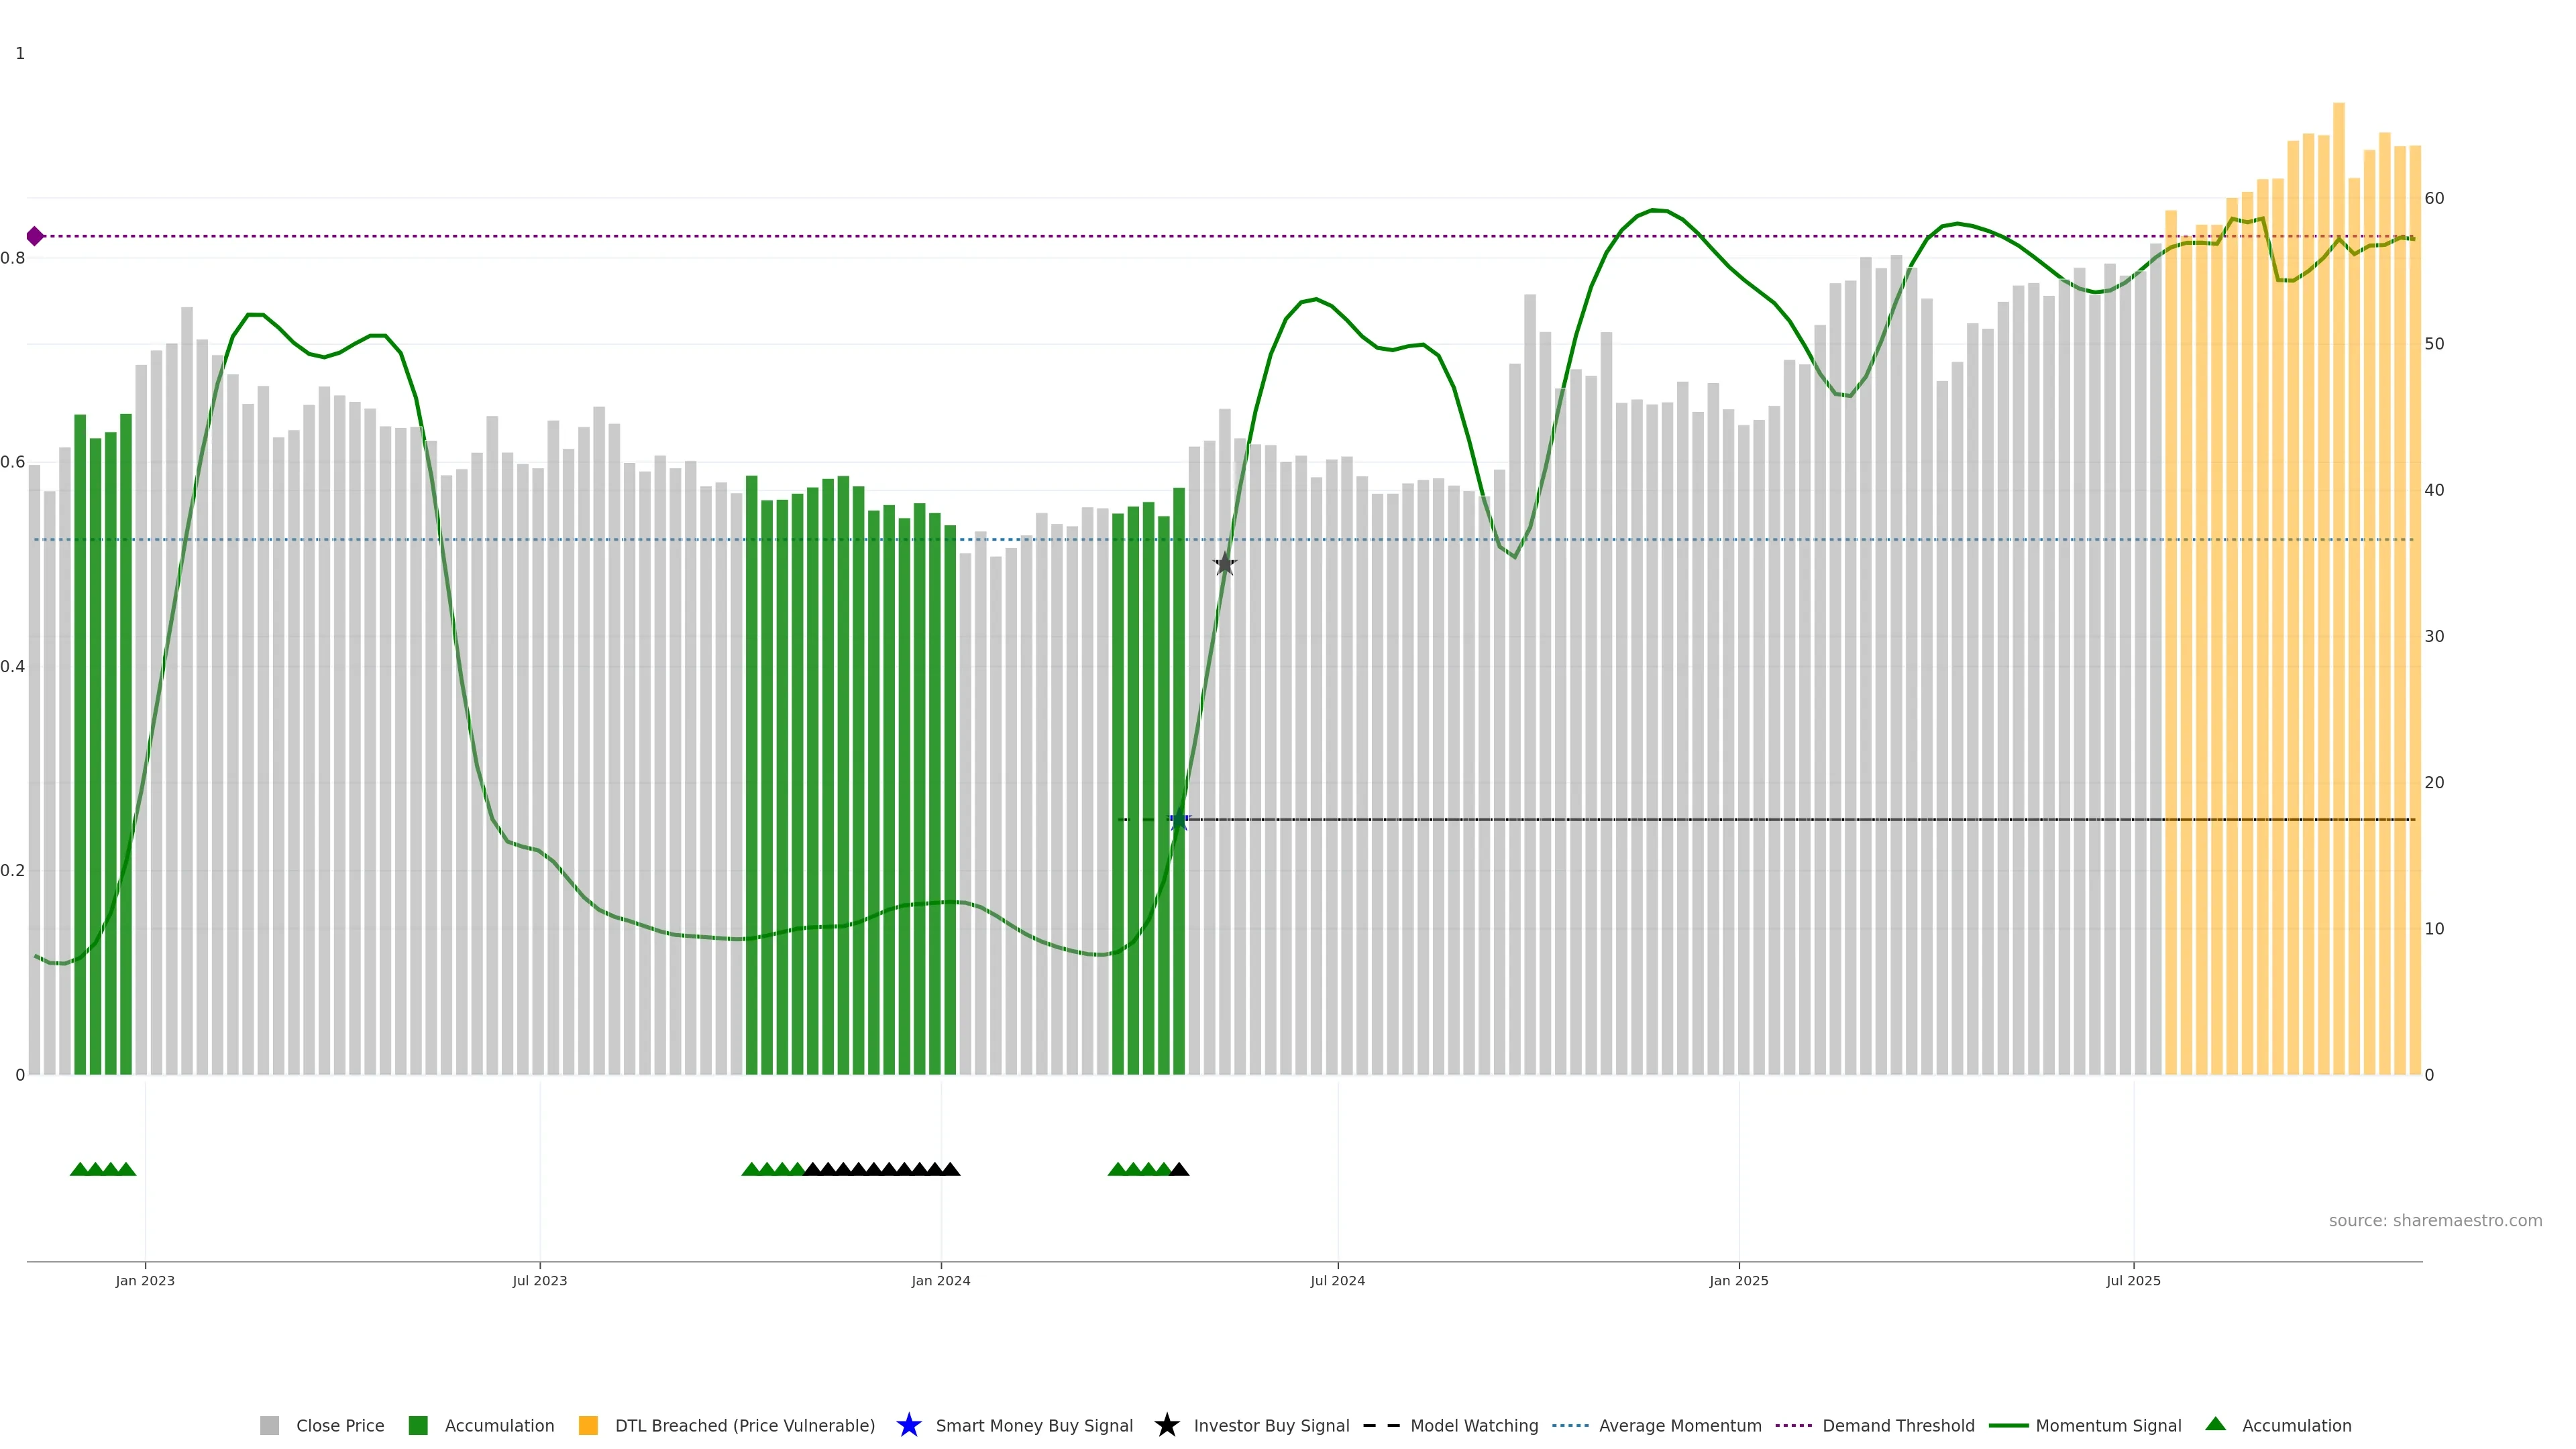The height and width of the screenshot is (1449, 2576).
Task: Click the green Accumulation legend square
Action: click(x=418, y=1425)
